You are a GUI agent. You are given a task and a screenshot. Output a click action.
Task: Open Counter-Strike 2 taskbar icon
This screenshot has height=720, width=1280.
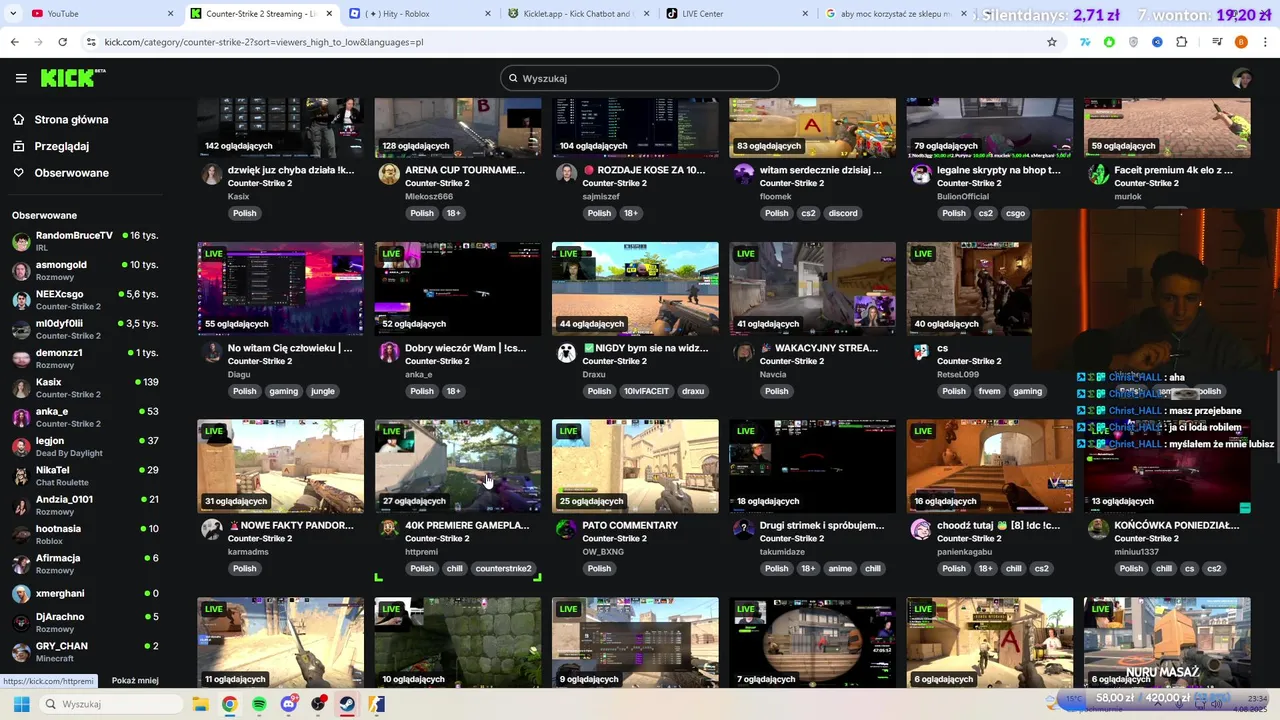pyautogui.click(x=376, y=704)
